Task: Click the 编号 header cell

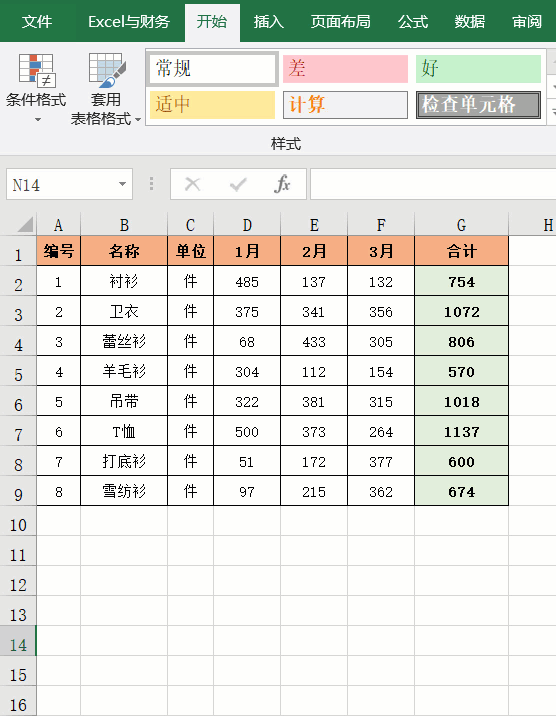Action: 58,251
